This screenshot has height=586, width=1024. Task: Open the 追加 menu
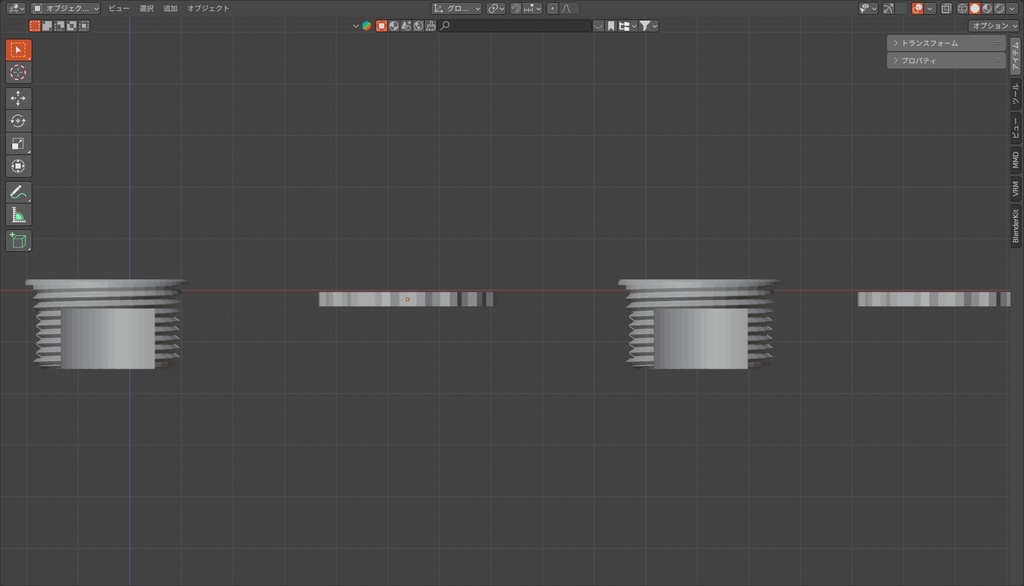click(170, 8)
